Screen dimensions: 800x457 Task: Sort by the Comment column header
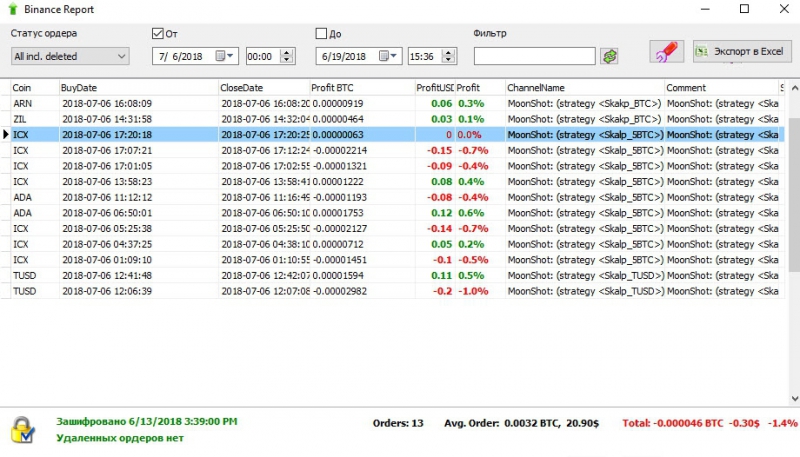[x=721, y=88]
